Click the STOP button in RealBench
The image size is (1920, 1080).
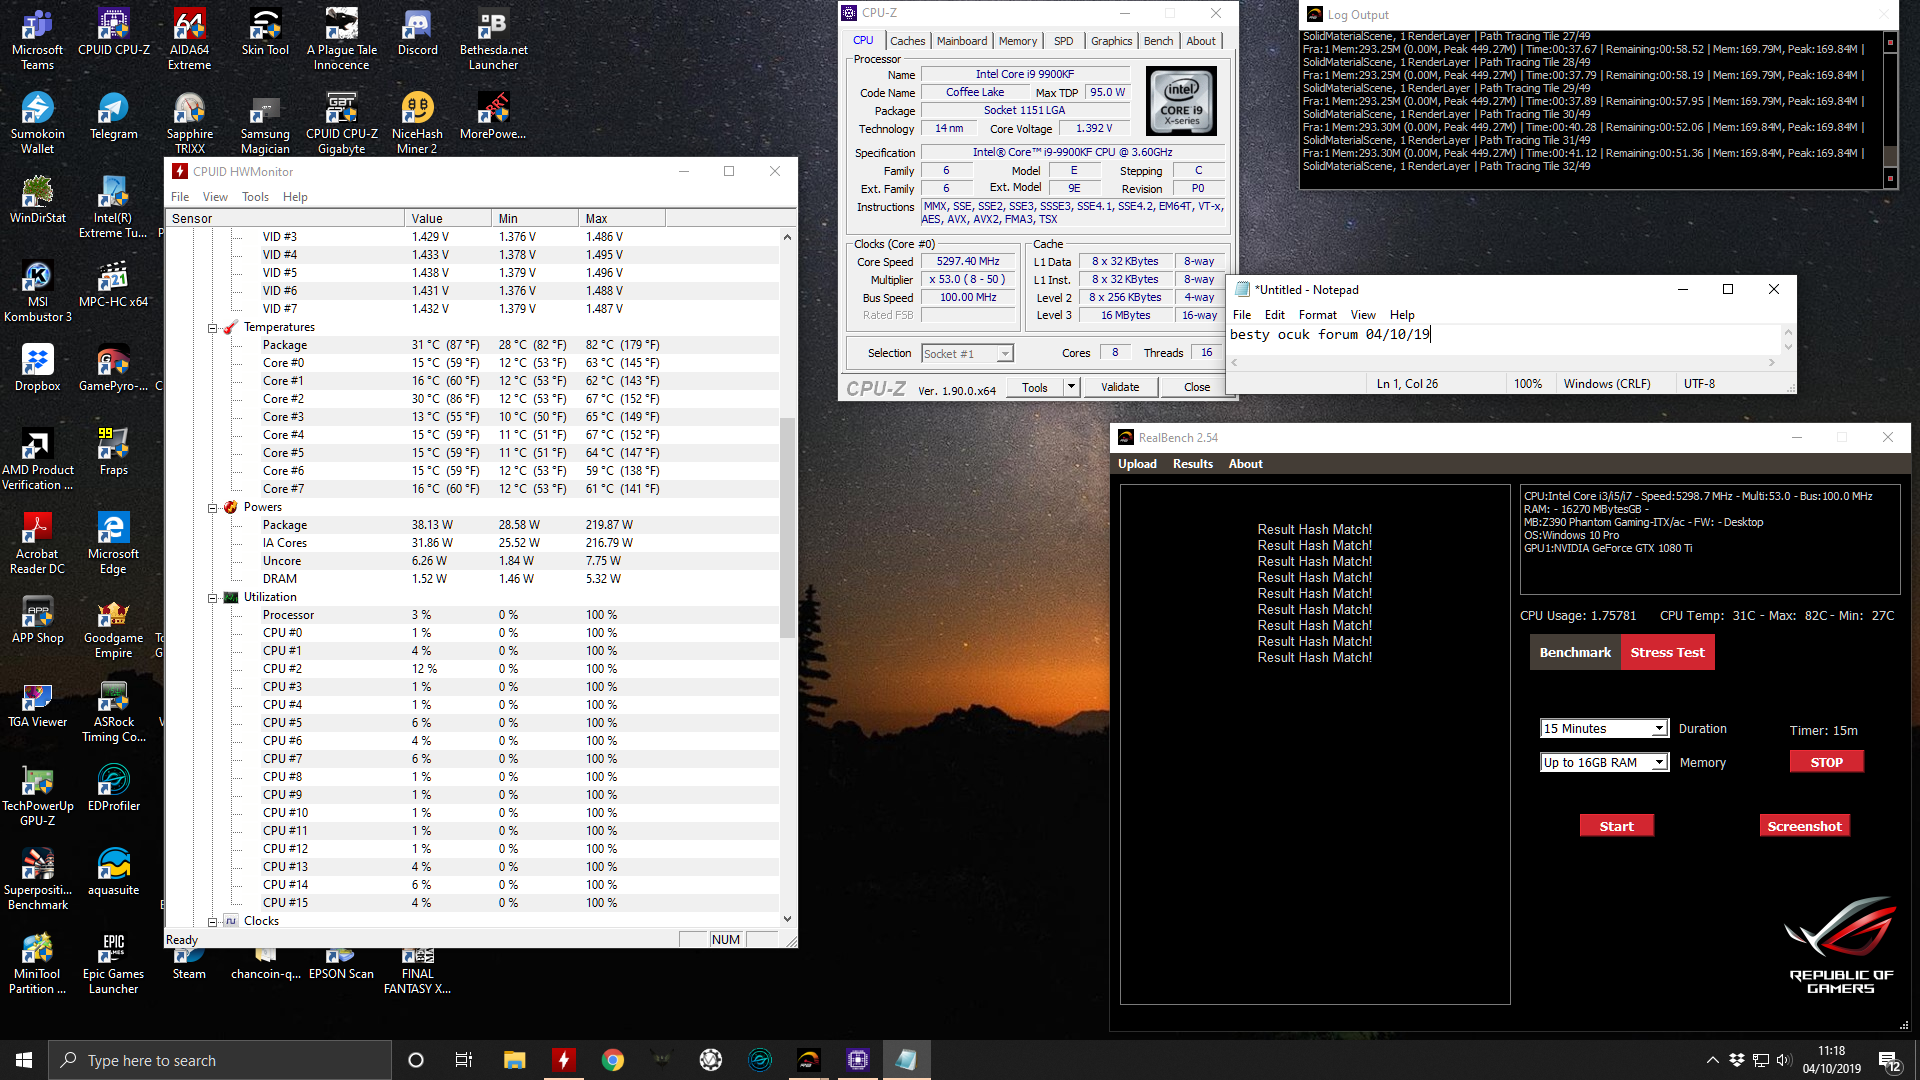pos(1826,763)
